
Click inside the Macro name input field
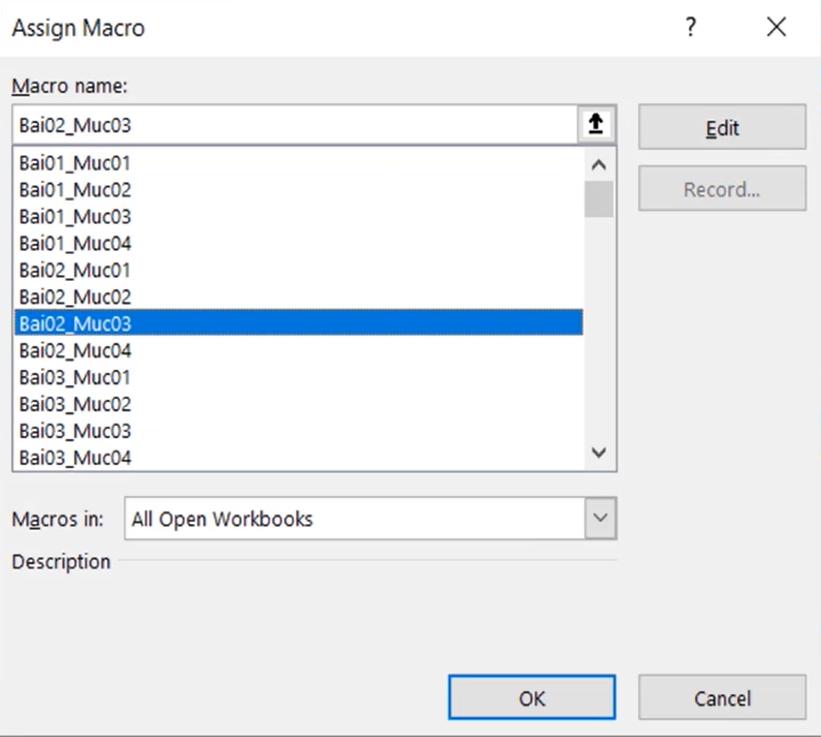[300, 124]
